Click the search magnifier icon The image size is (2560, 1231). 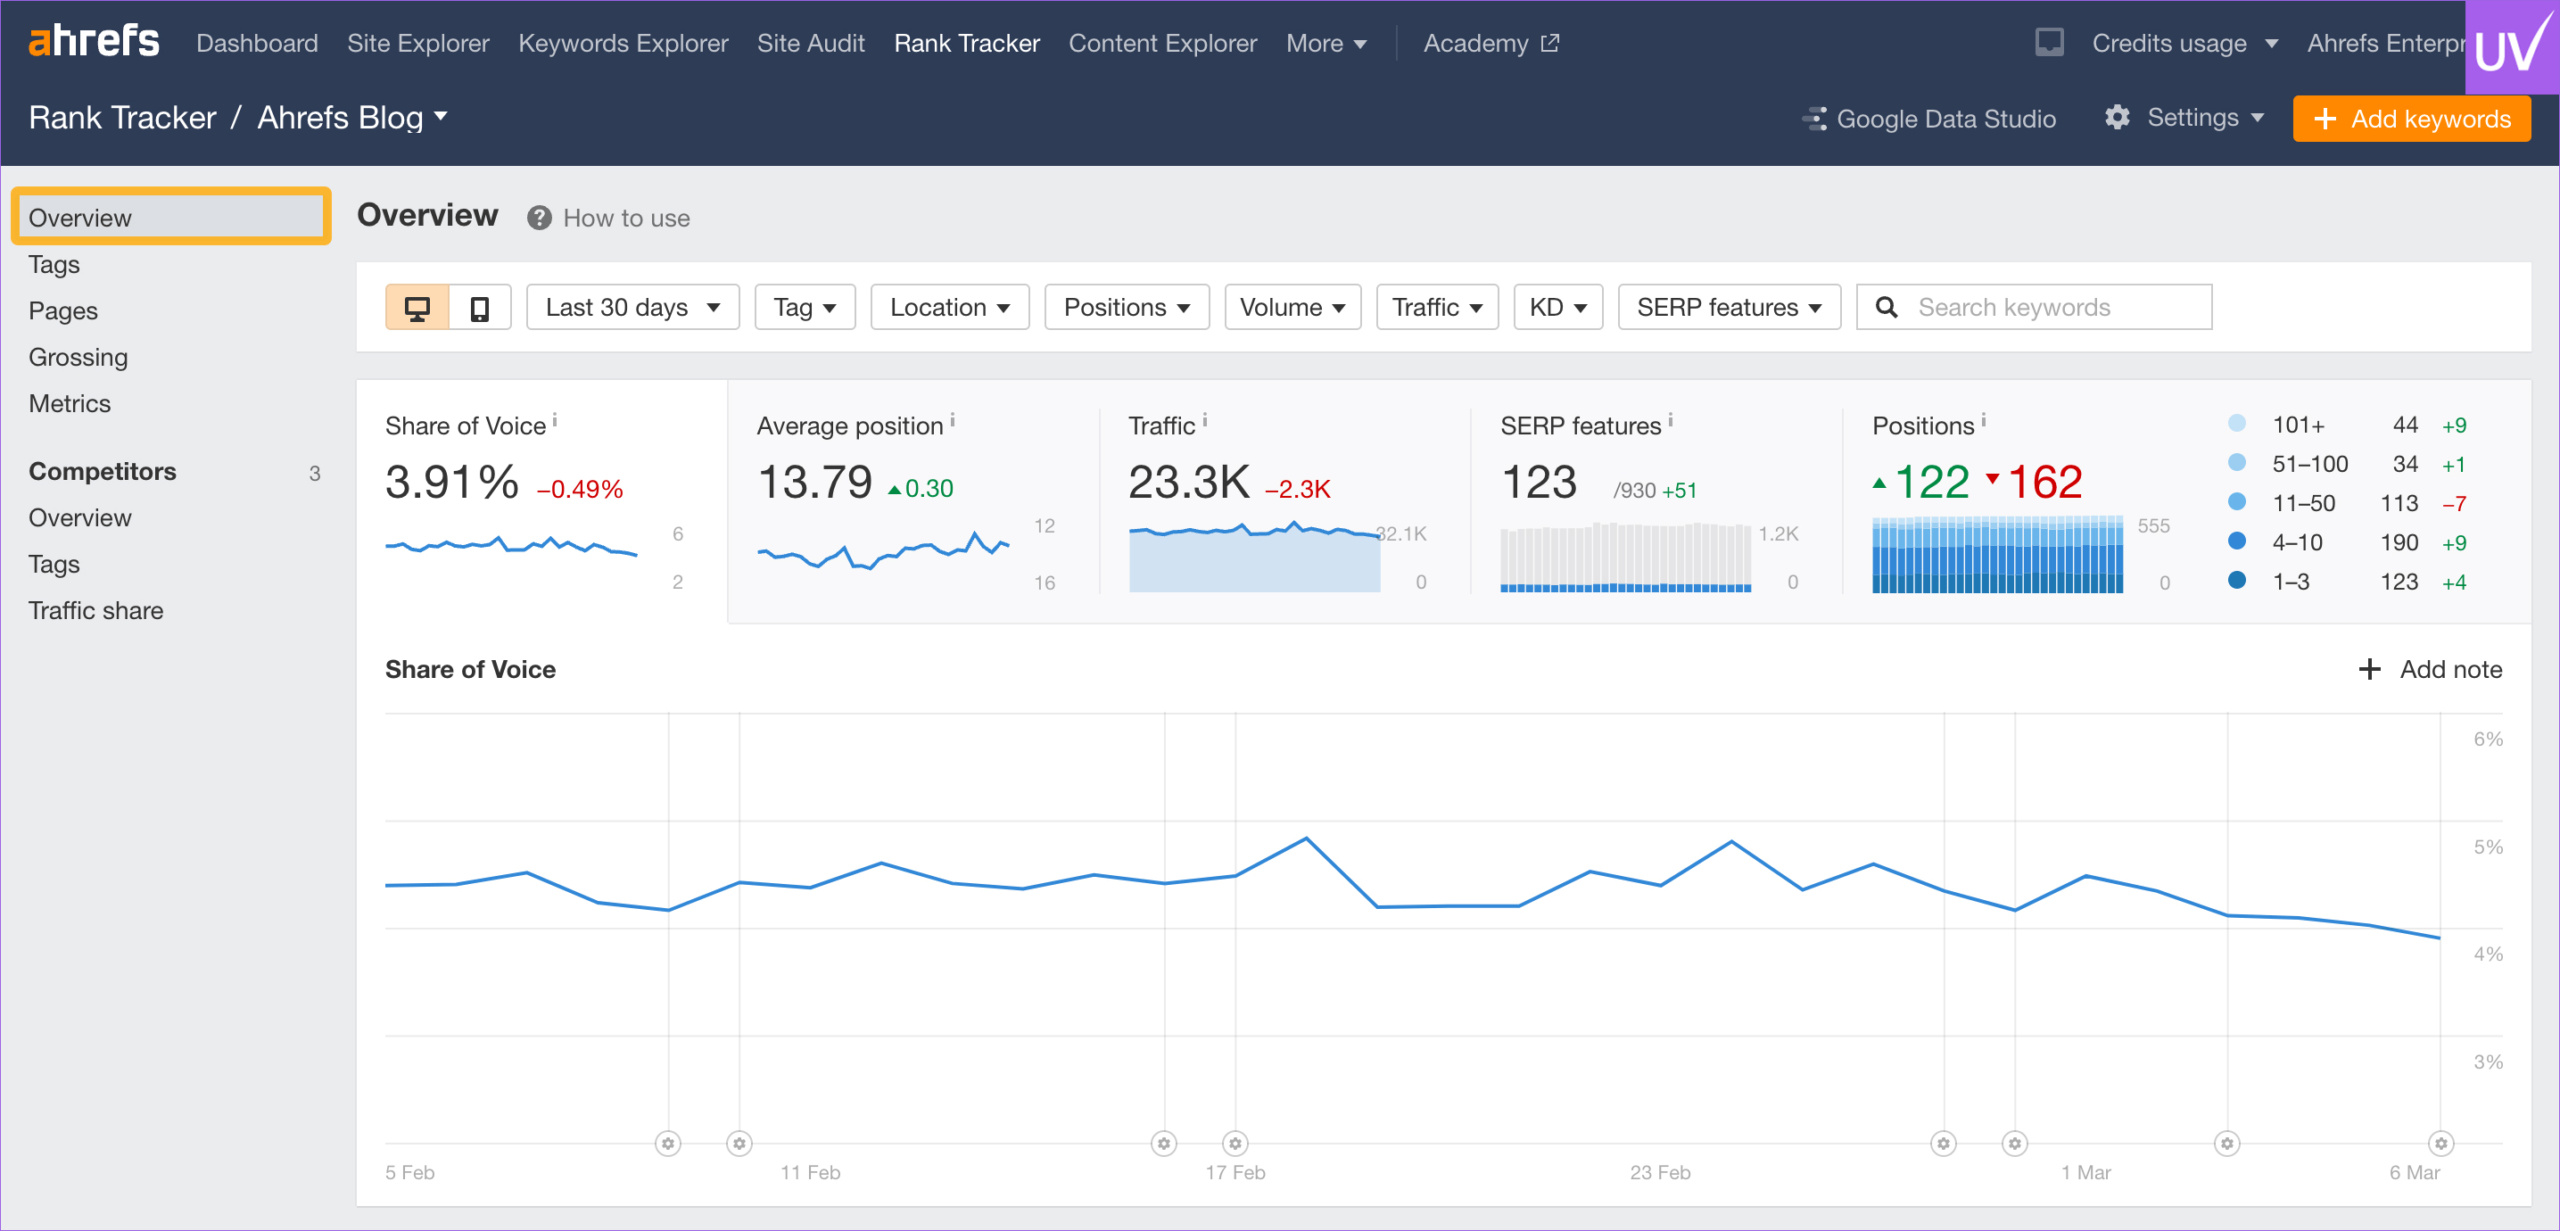[x=1886, y=307]
